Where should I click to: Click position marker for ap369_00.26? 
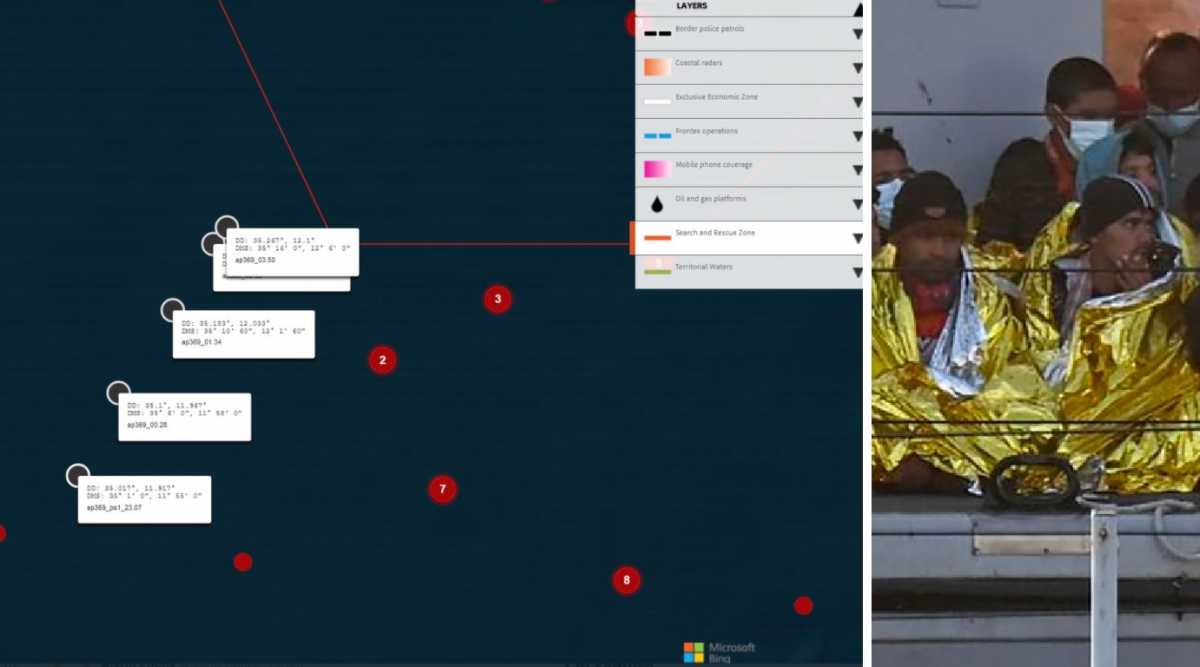pyautogui.click(x=119, y=393)
